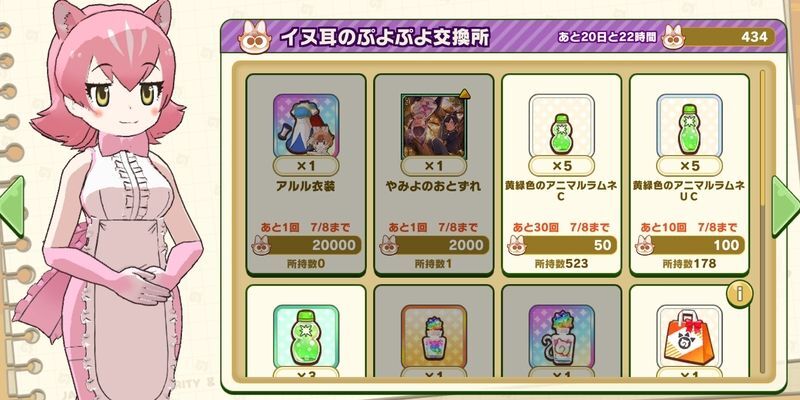Select the 黄緑色のアニマルラムネUC bottle icon
This screenshot has height=400, width=800.
click(689, 126)
